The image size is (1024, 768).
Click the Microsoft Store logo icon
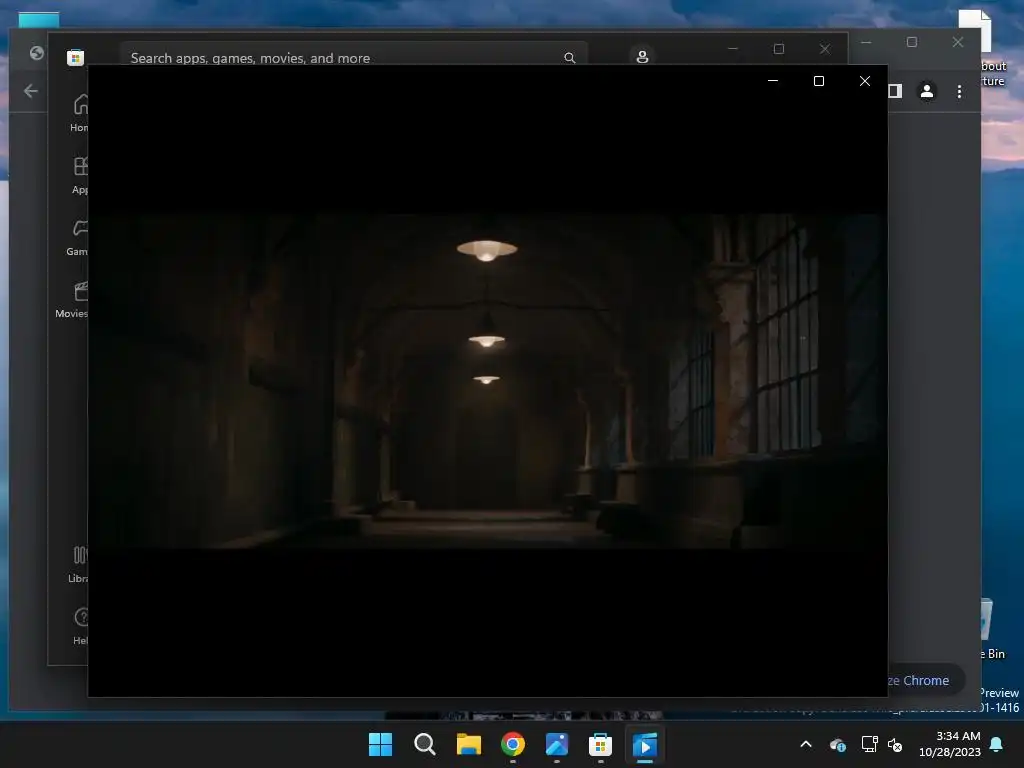tap(75, 57)
